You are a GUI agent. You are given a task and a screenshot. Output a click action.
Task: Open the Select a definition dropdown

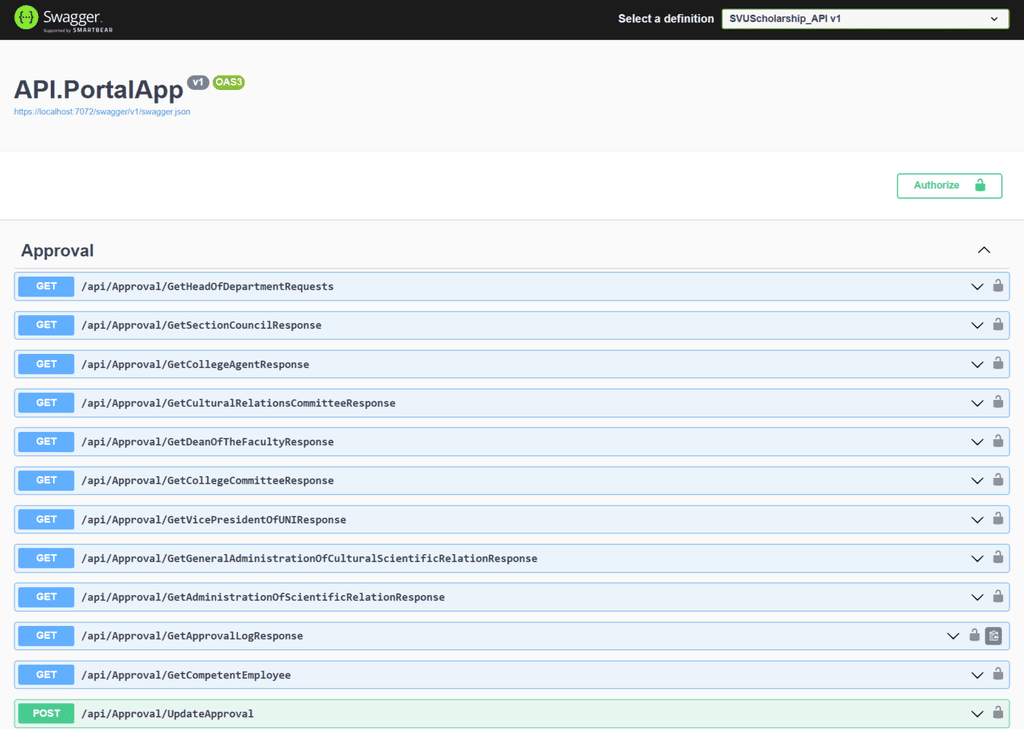coord(865,18)
